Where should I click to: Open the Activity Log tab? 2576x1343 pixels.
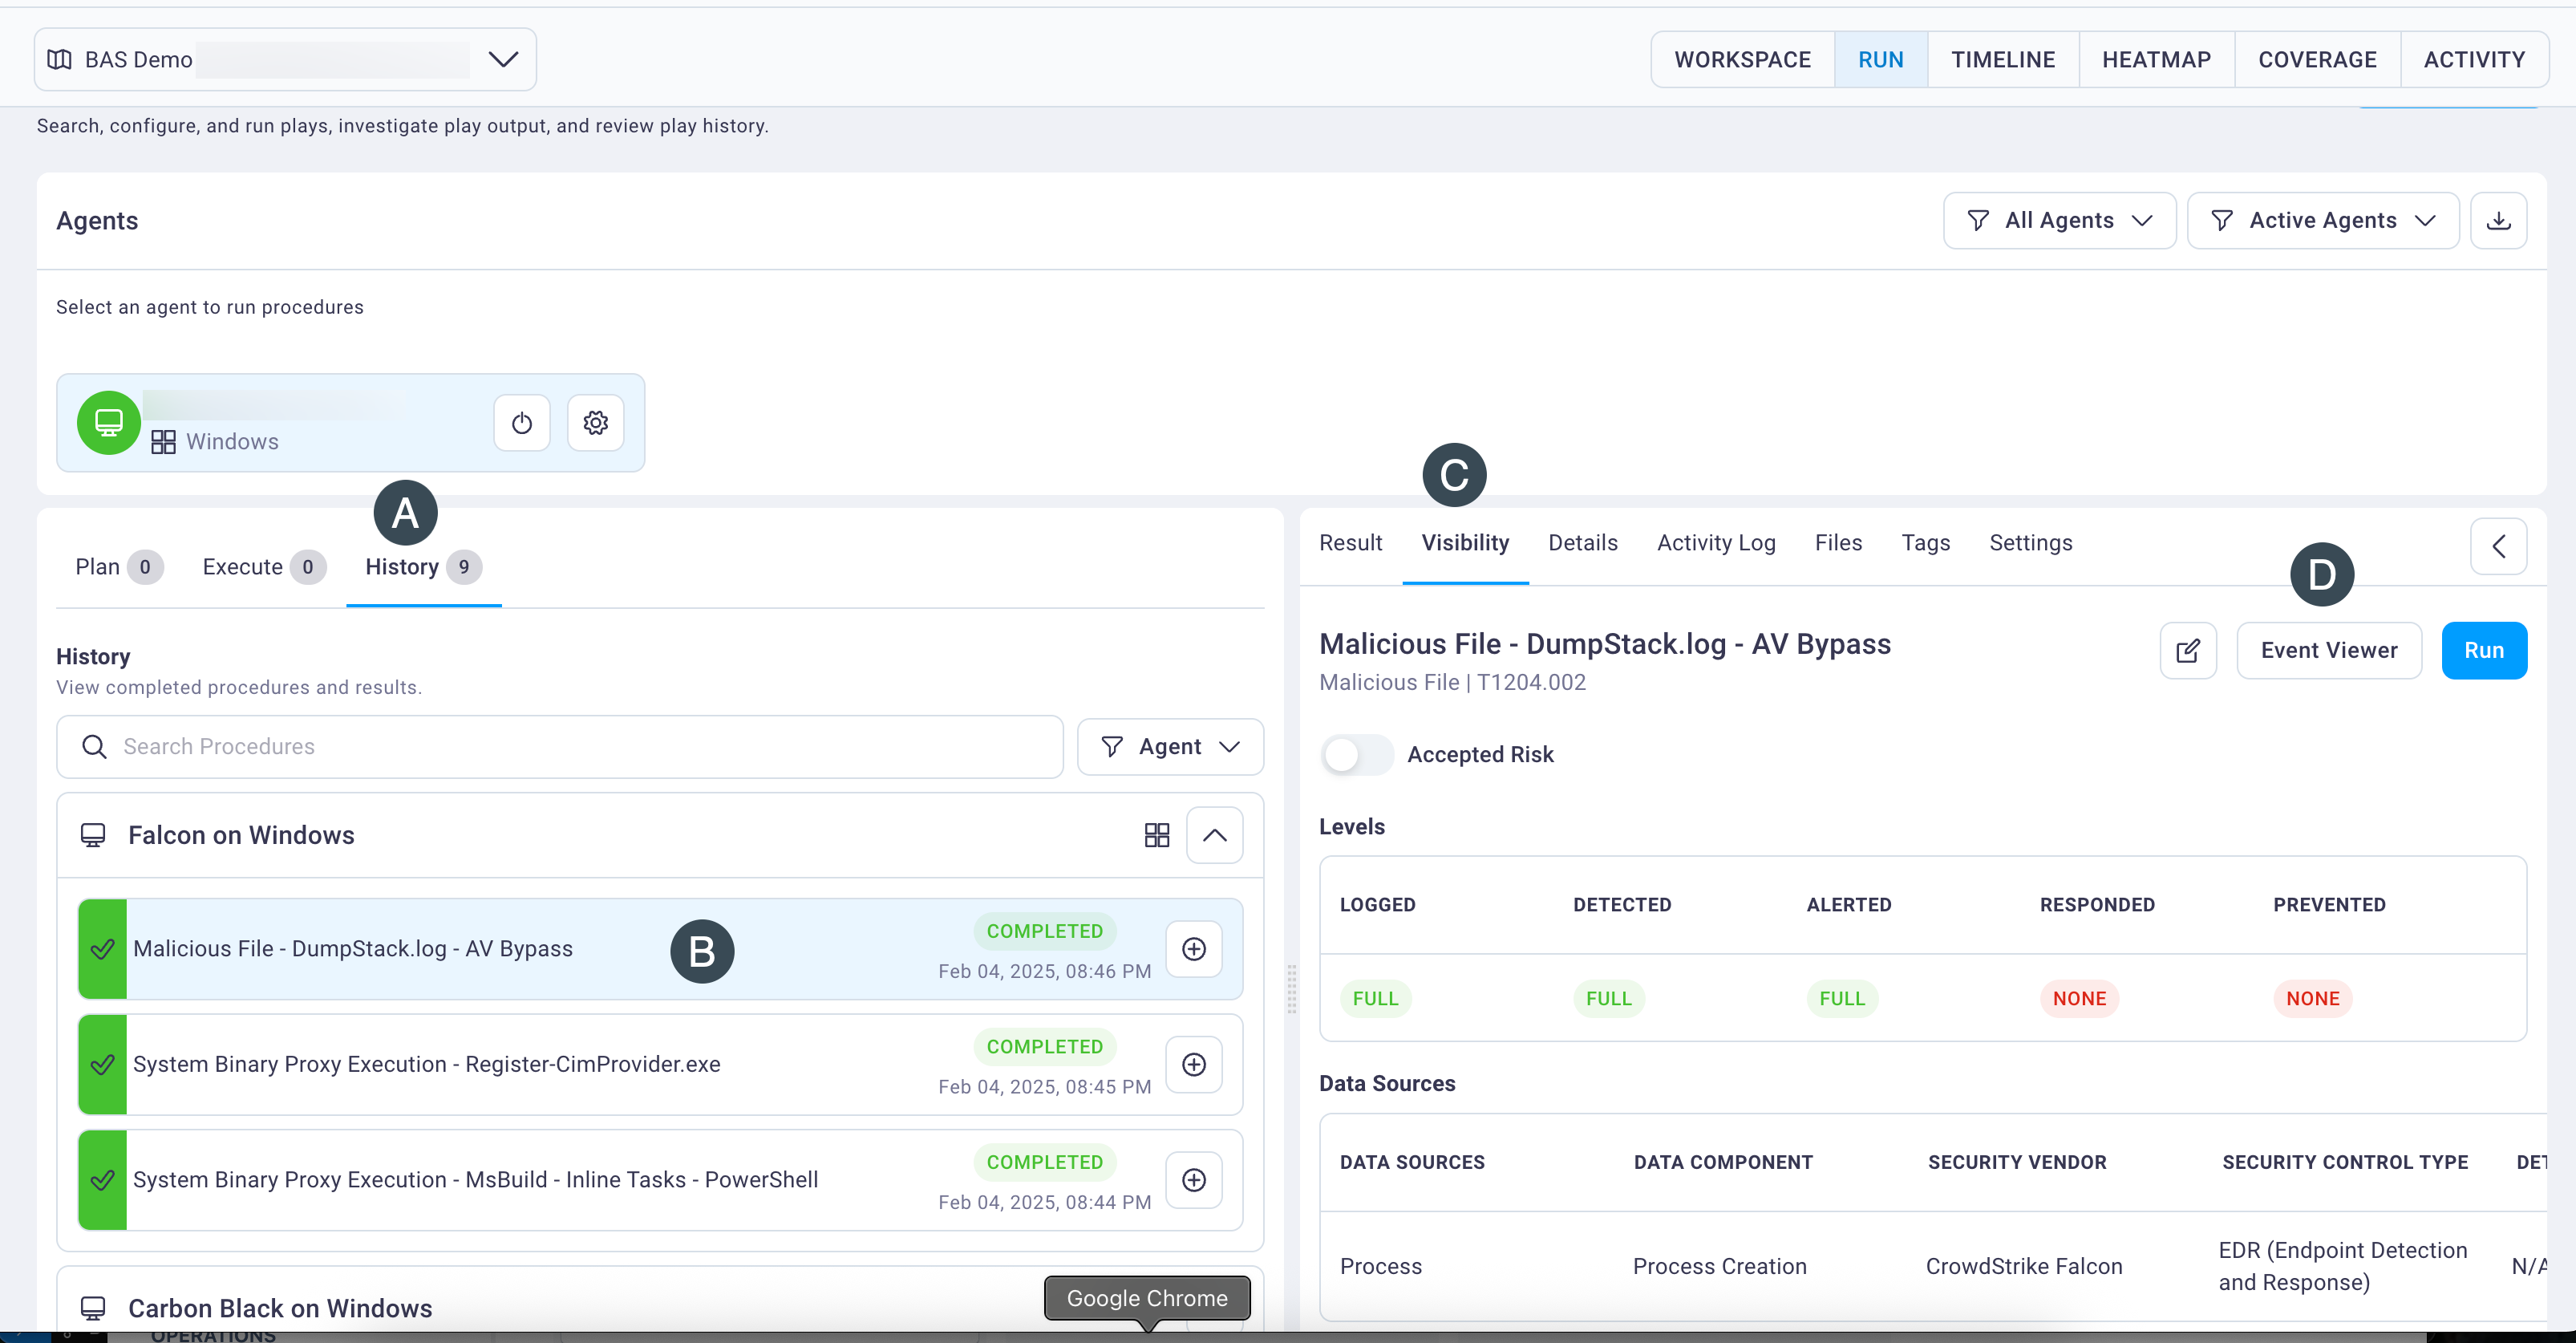pos(1716,543)
